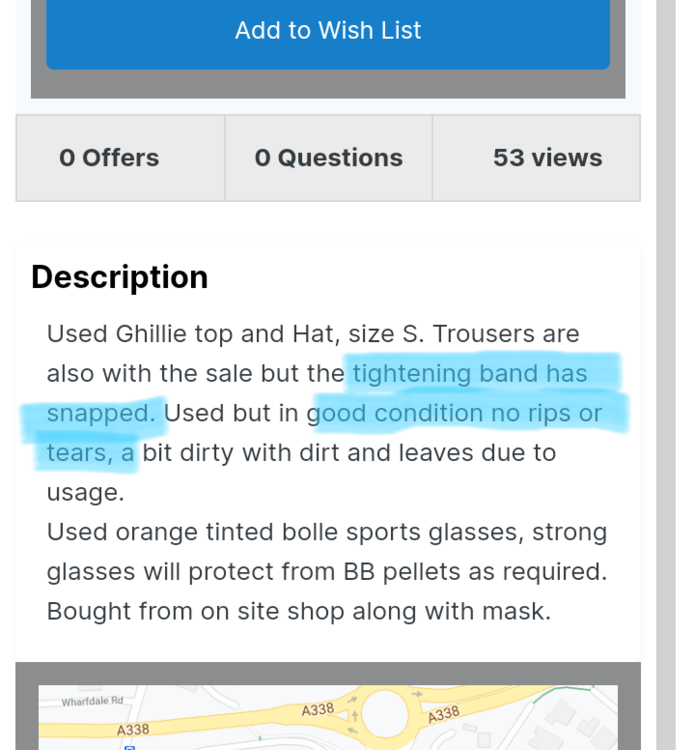The image size is (695, 750).
Task: Click the leftmost A338 road label
Action: point(133,731)
